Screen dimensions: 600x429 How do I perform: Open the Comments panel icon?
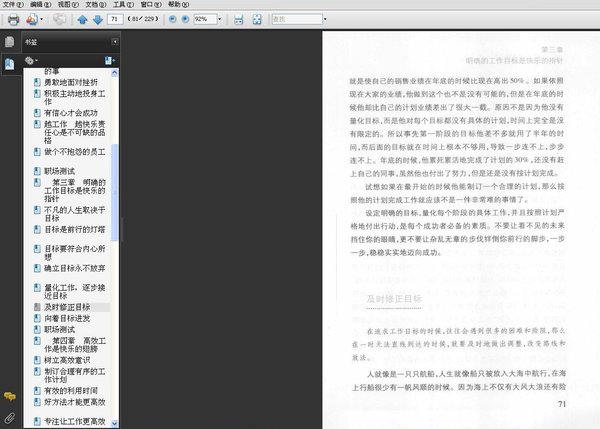coord(10,396)
